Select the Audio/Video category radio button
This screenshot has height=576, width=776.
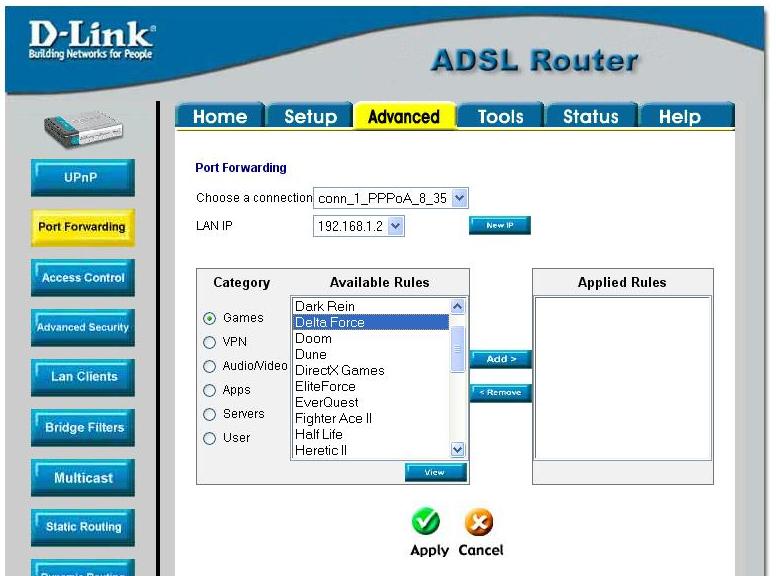[209, 366]
